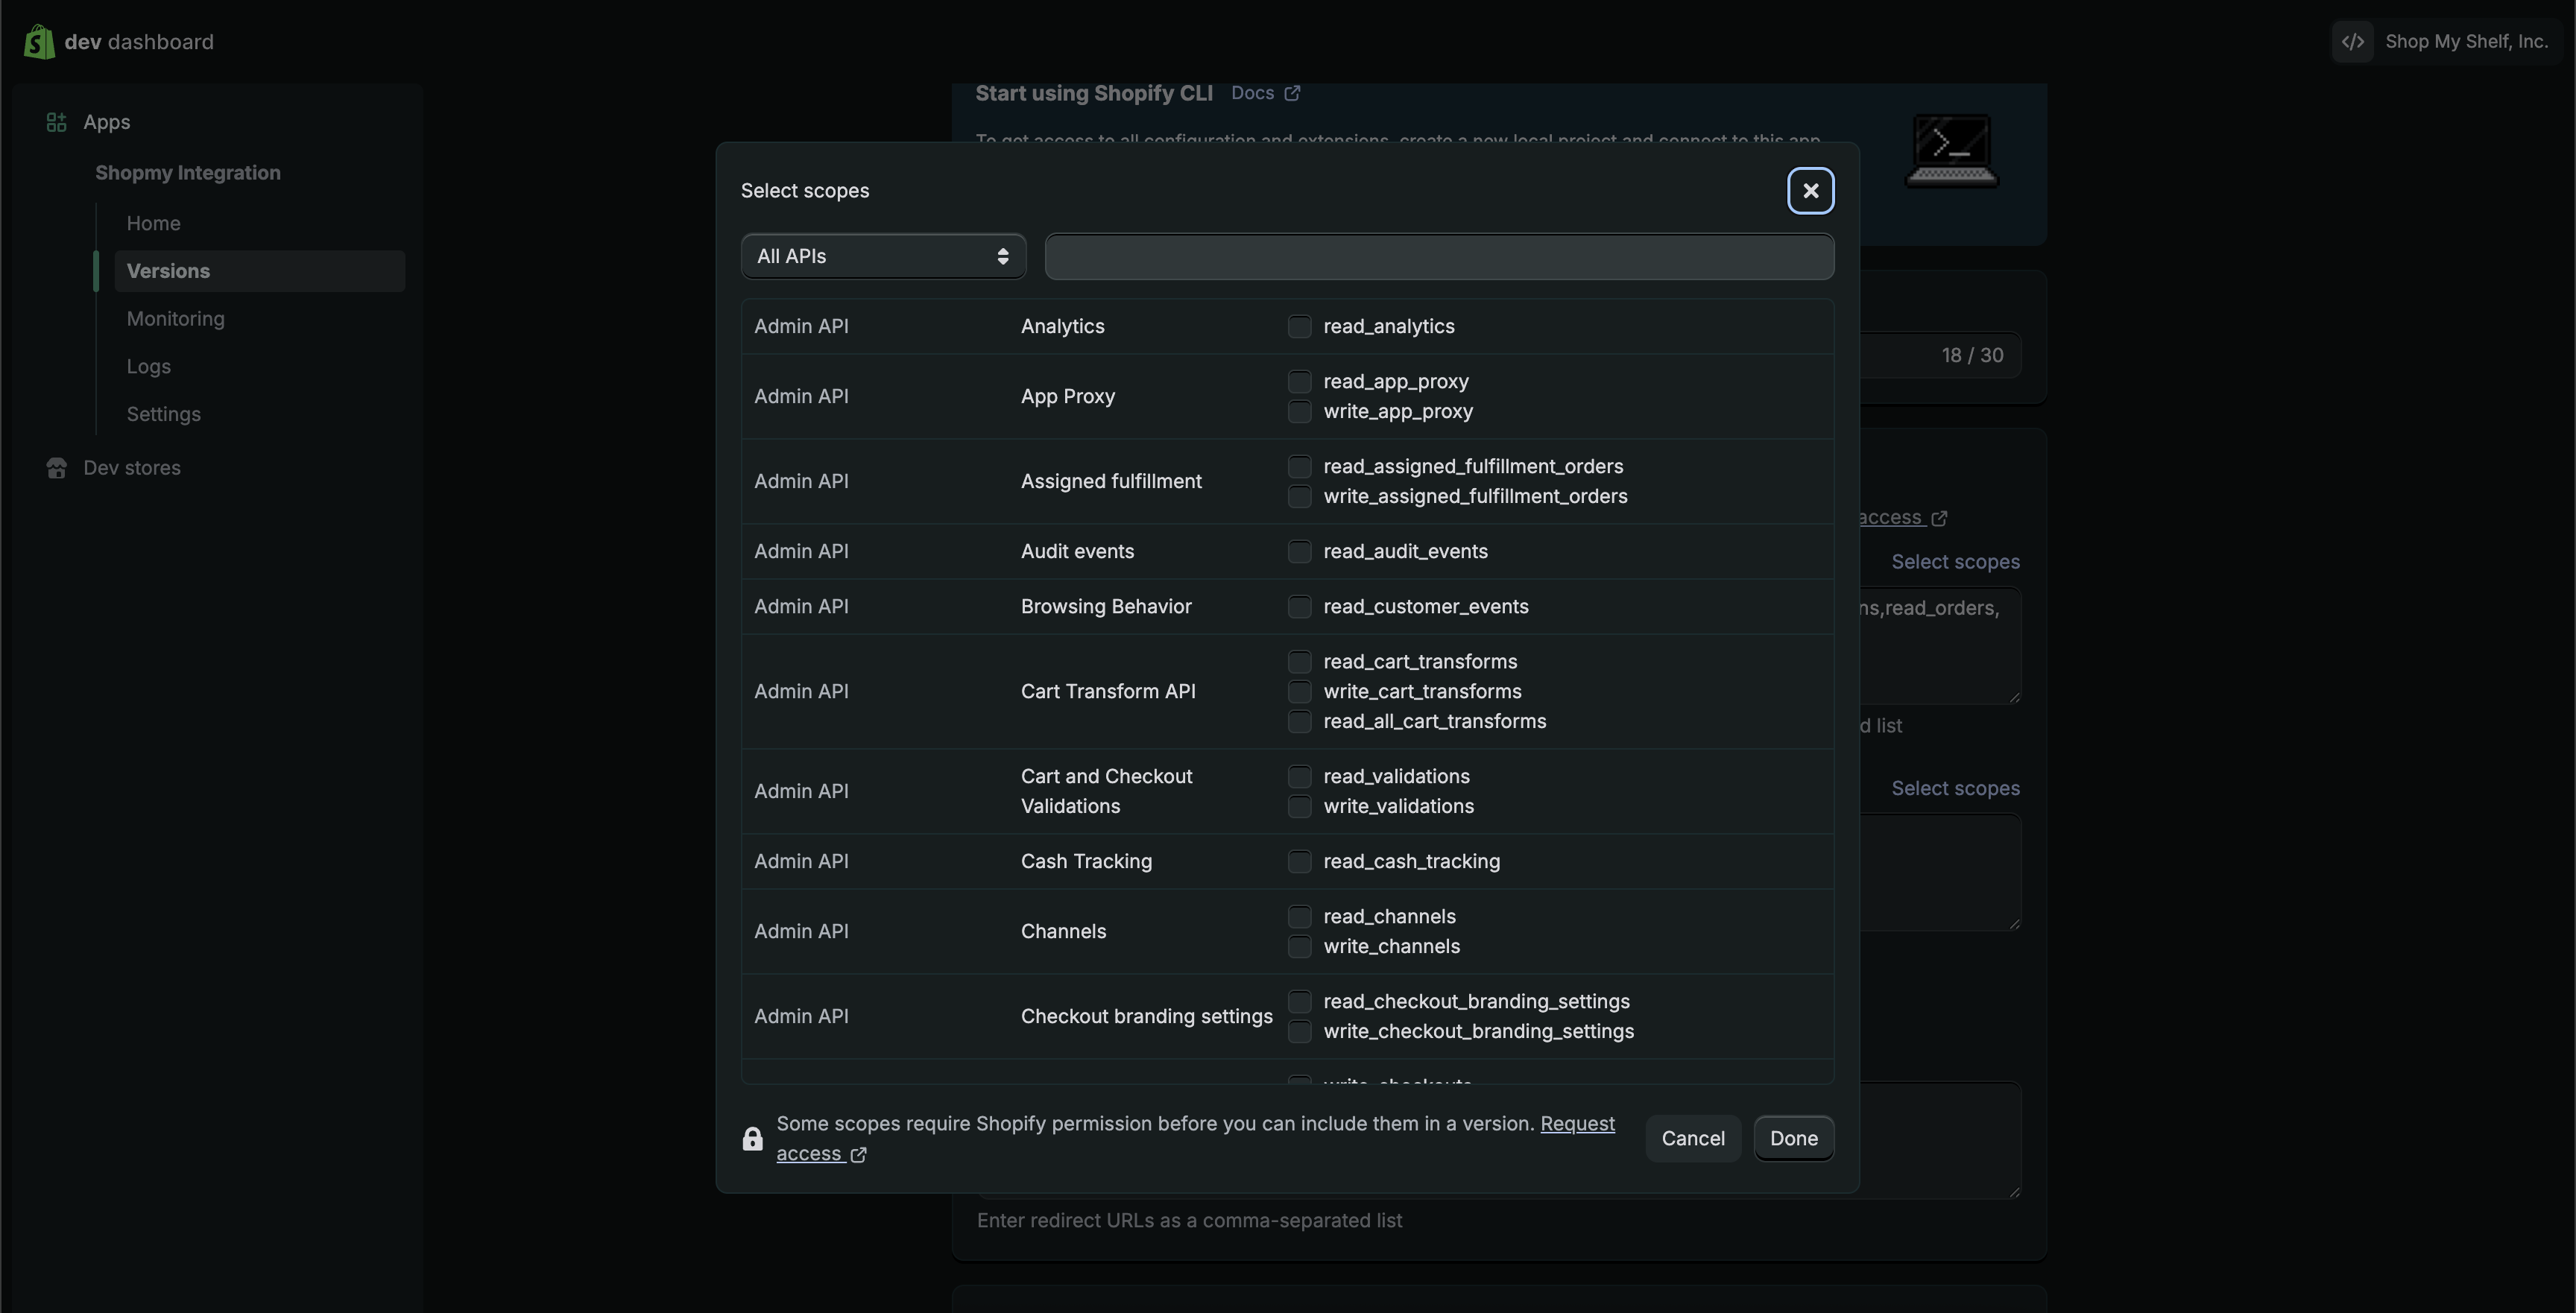Click the Request access link
The height and width of the screenshot is (1313, 2576).
(x=1577, y=1123)
